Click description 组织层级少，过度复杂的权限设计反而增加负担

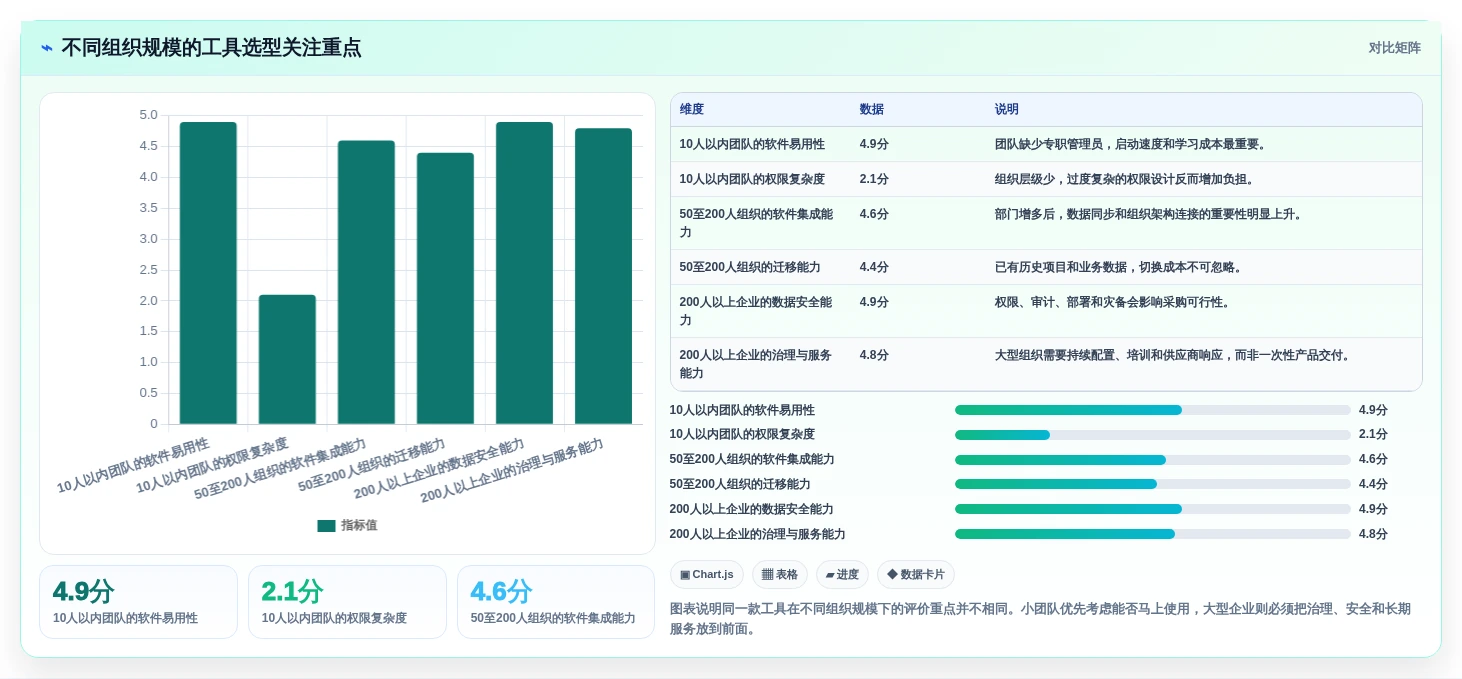coord(1126,179)
